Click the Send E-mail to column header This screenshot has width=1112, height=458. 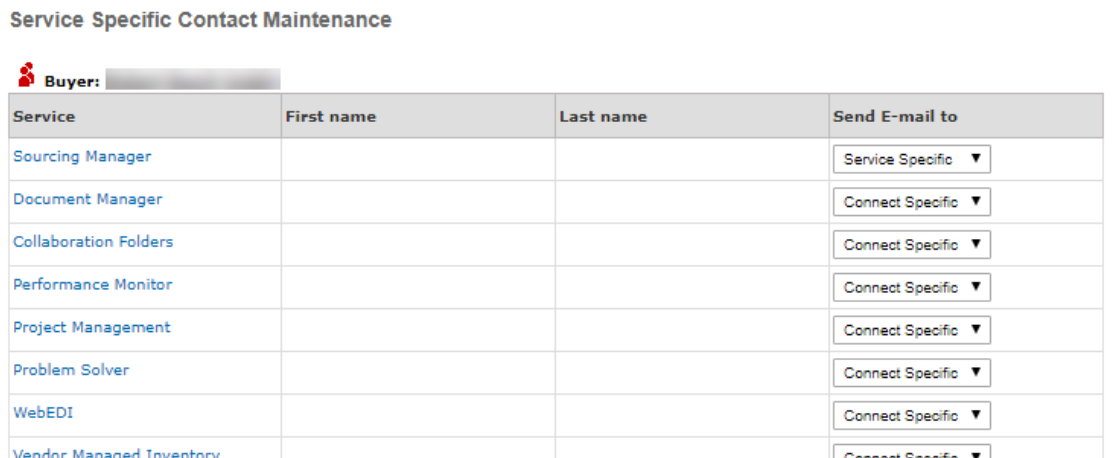895,116
